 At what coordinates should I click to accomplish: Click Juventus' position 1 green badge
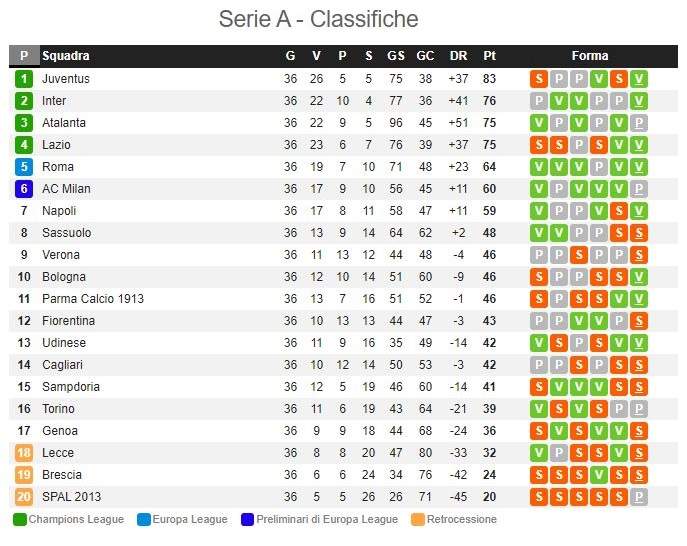24,79
